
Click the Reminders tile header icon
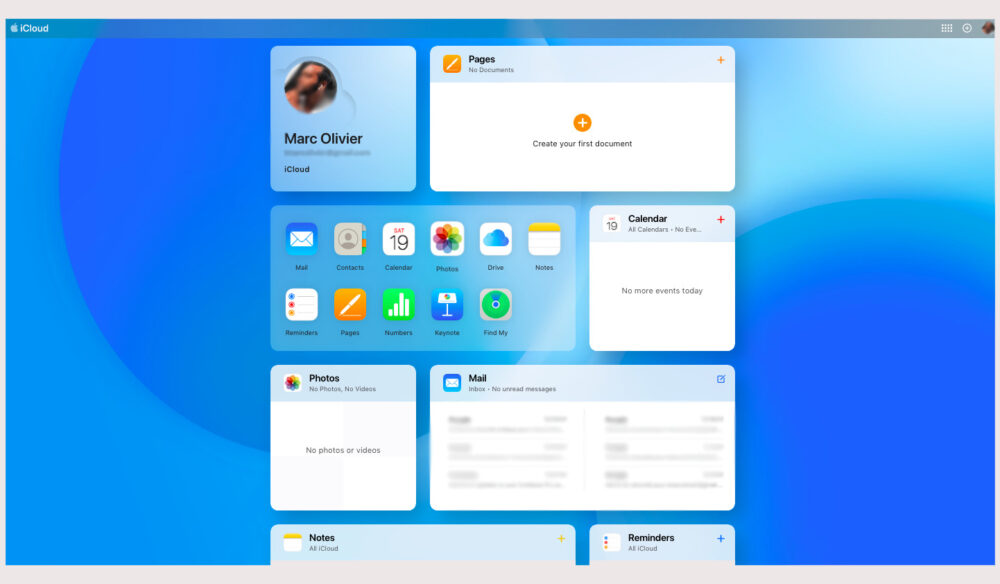(x=612, y=542)
